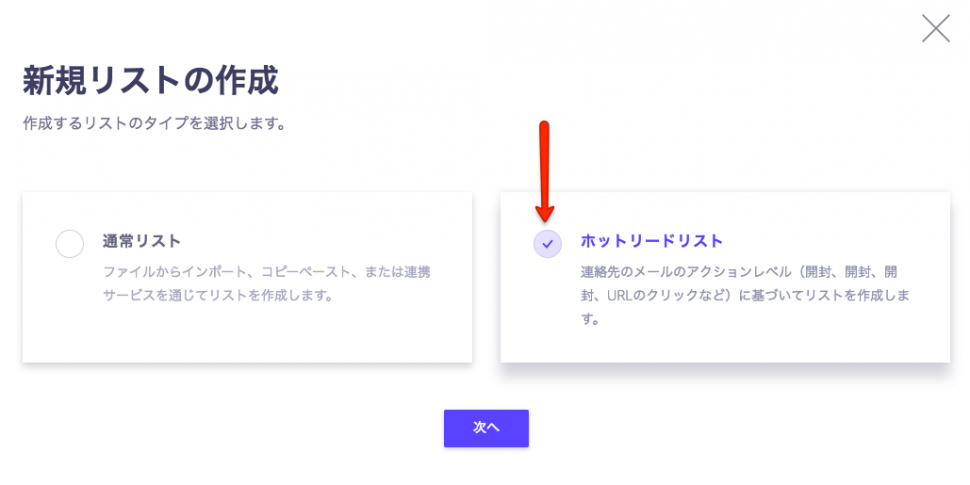Click the 通常リスト card title

(x=141, y=241)
